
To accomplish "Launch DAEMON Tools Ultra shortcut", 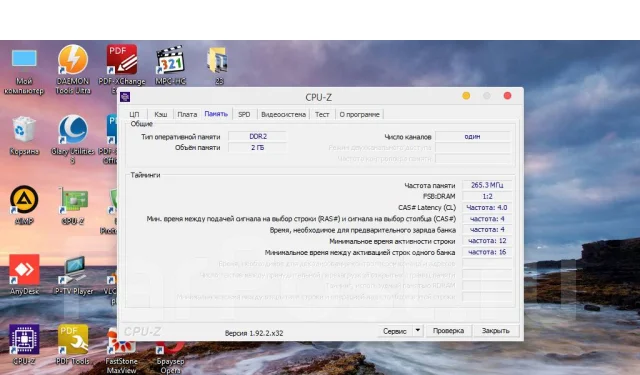I will [73, 69].
